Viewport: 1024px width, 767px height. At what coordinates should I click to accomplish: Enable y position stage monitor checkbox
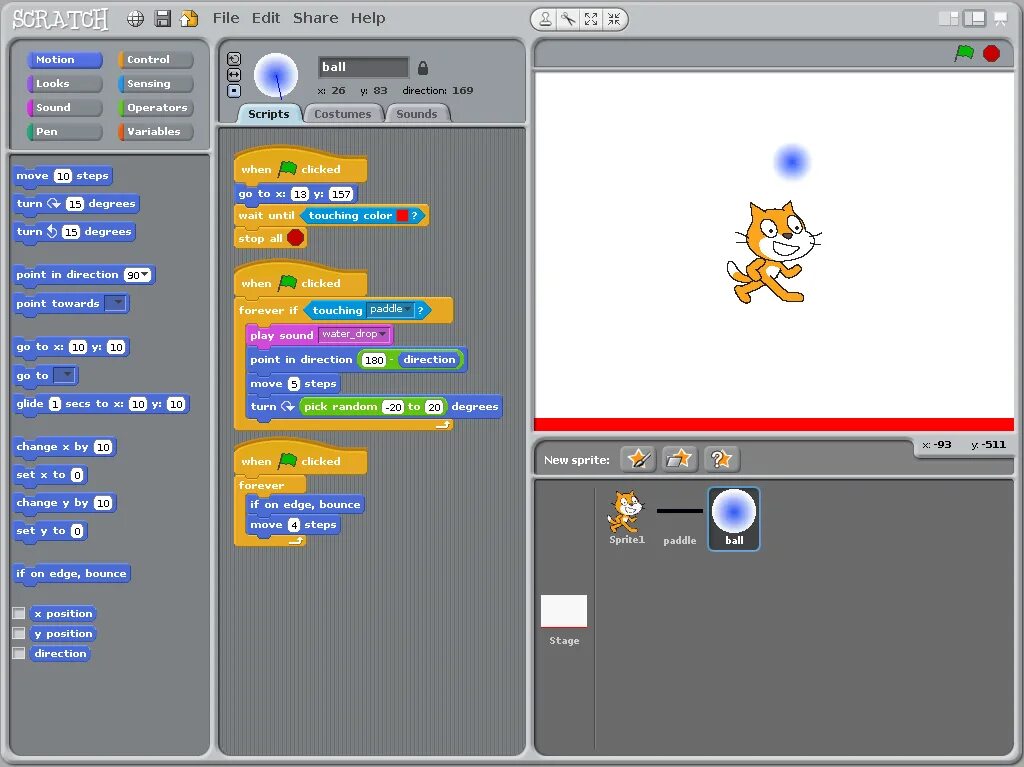19,633
